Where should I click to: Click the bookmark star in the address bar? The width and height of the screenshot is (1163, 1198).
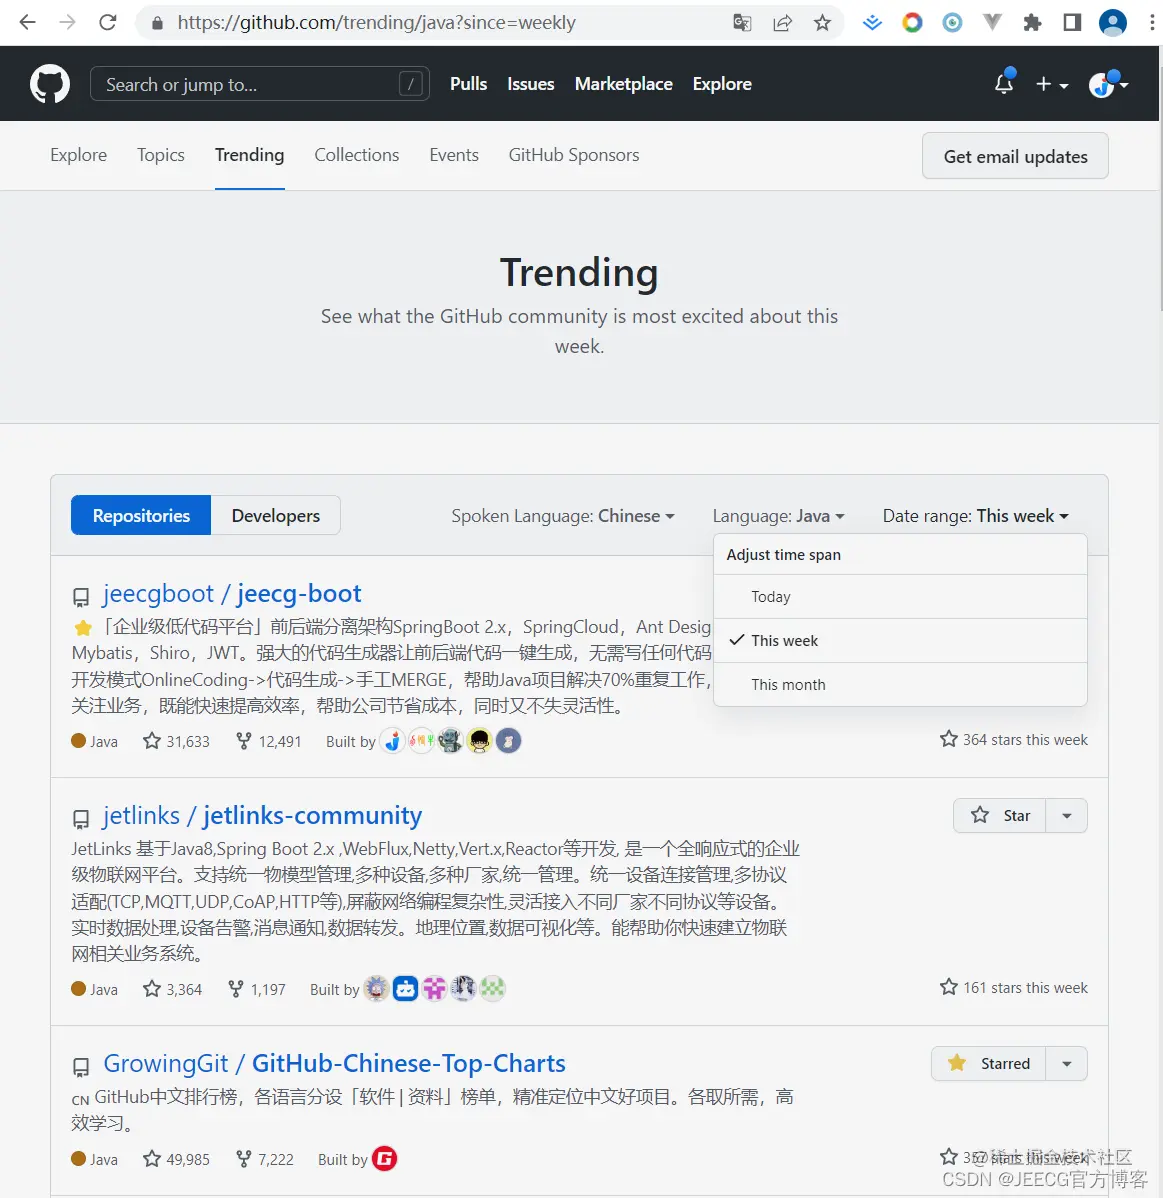[822, 22]
